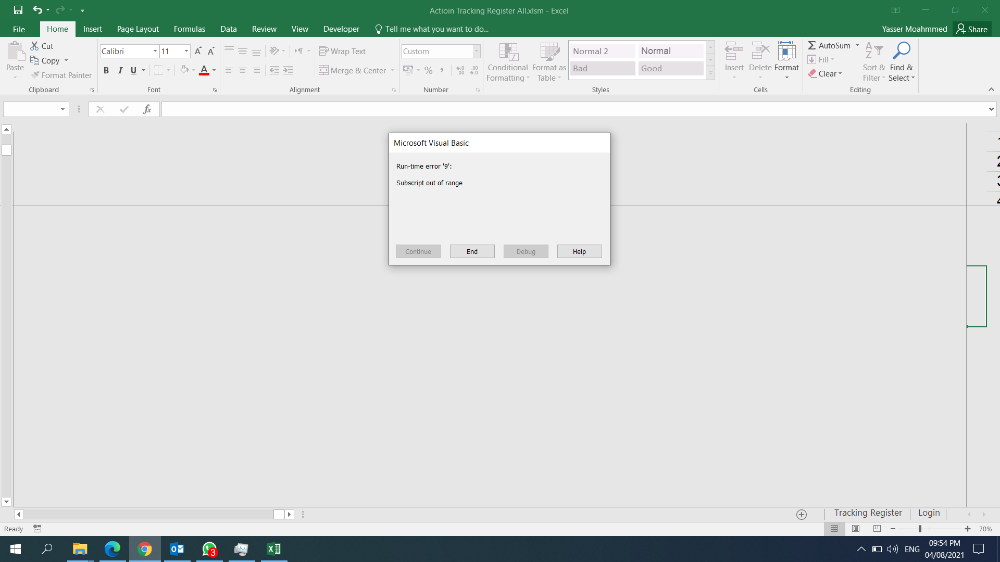
Task: Open the font size dropdown
Action: point(186,51)
